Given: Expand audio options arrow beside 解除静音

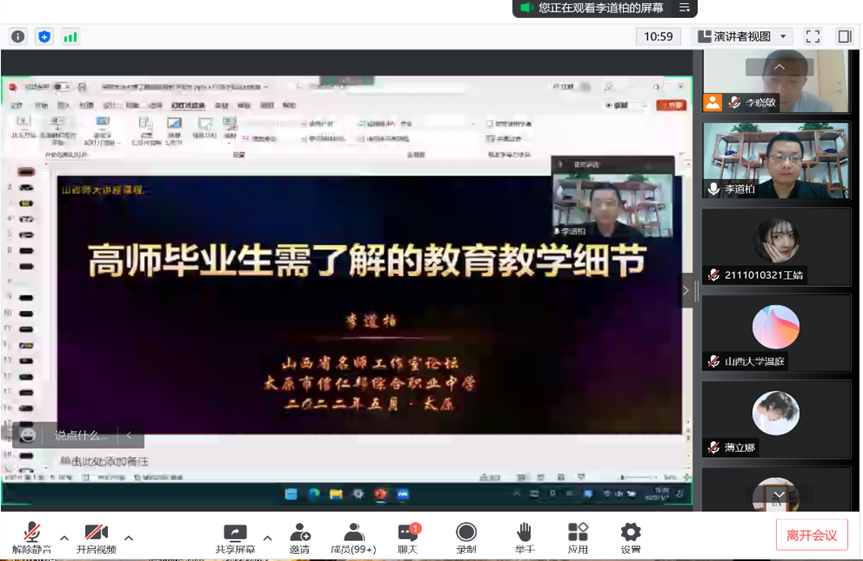Looking at the screenshot, I should [64, 538].
